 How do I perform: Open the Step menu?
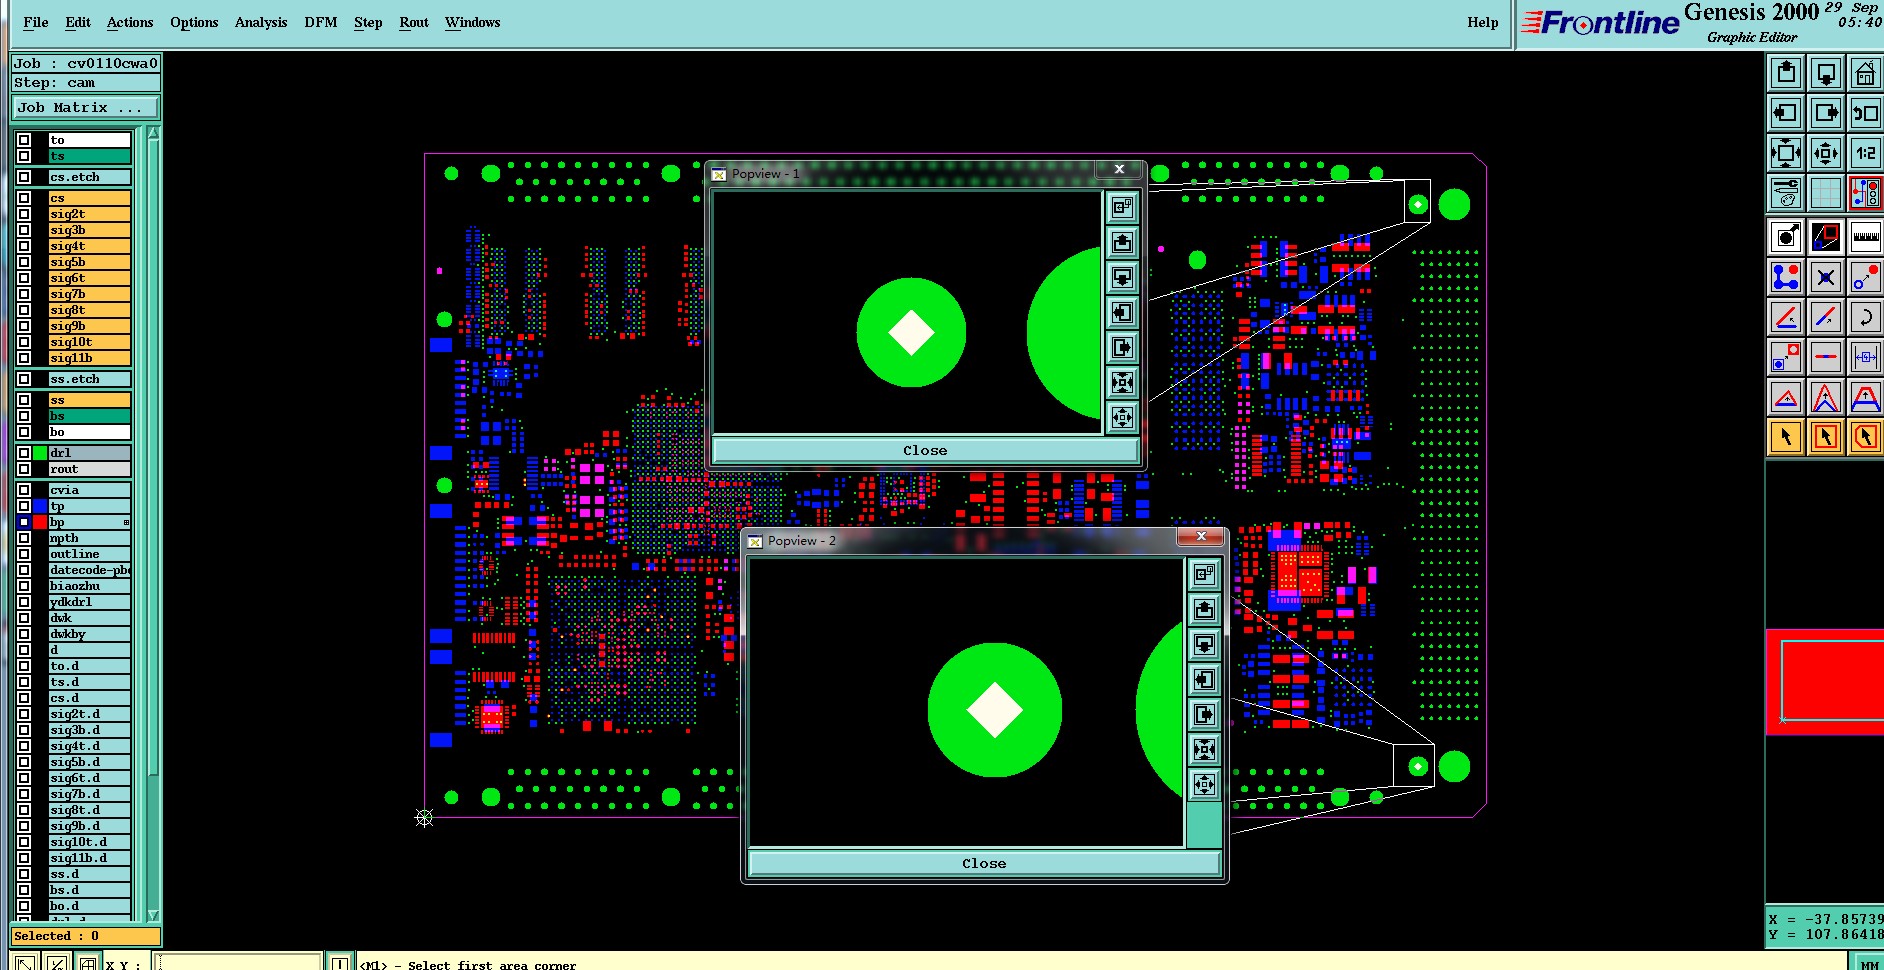(x=368, y=22)
